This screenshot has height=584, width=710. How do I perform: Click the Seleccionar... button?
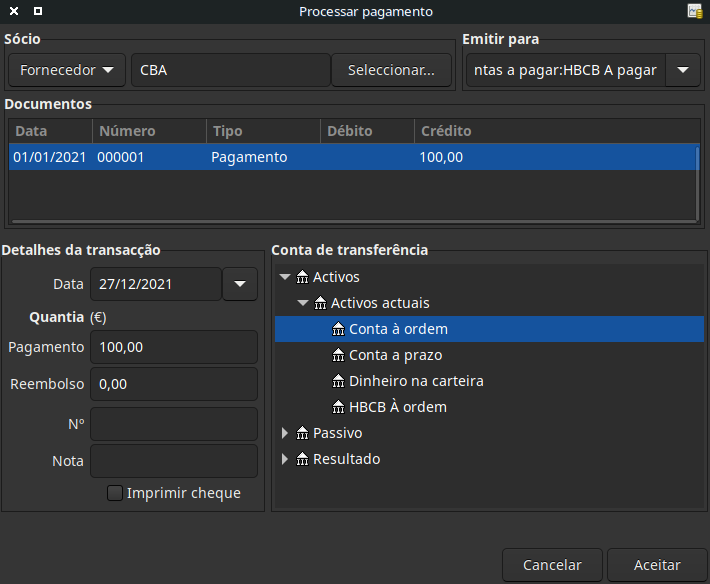[x=391, y=71]
